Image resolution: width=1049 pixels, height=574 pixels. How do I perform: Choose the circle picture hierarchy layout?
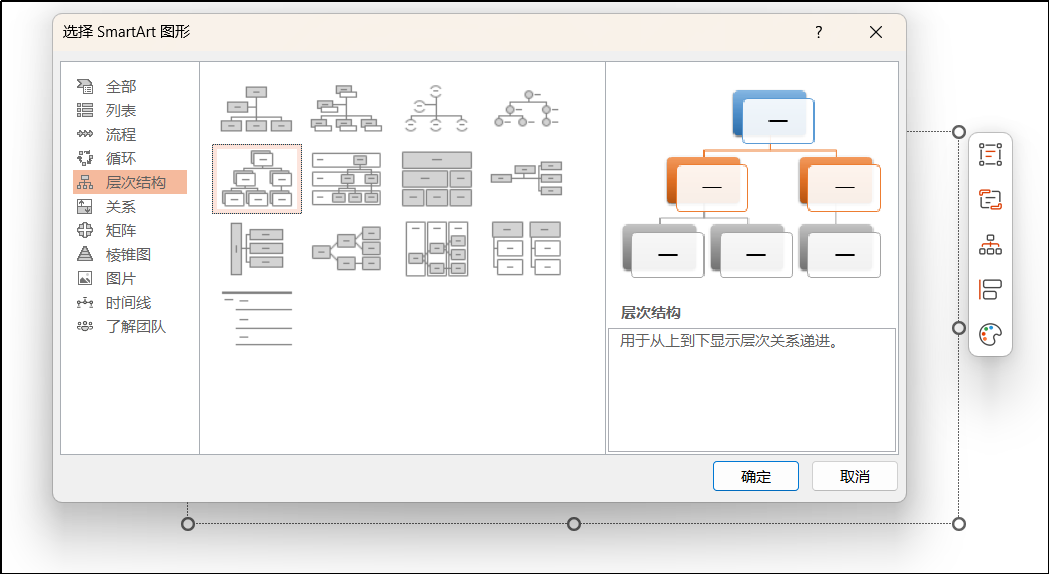tap(527, 108)
